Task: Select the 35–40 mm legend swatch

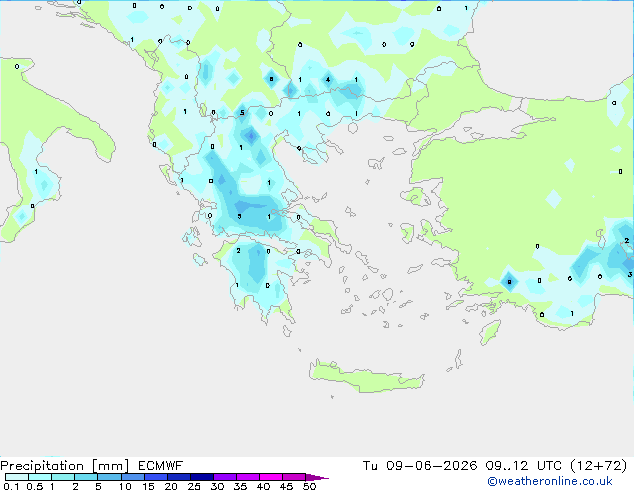Action: click(x=247, y=477)
